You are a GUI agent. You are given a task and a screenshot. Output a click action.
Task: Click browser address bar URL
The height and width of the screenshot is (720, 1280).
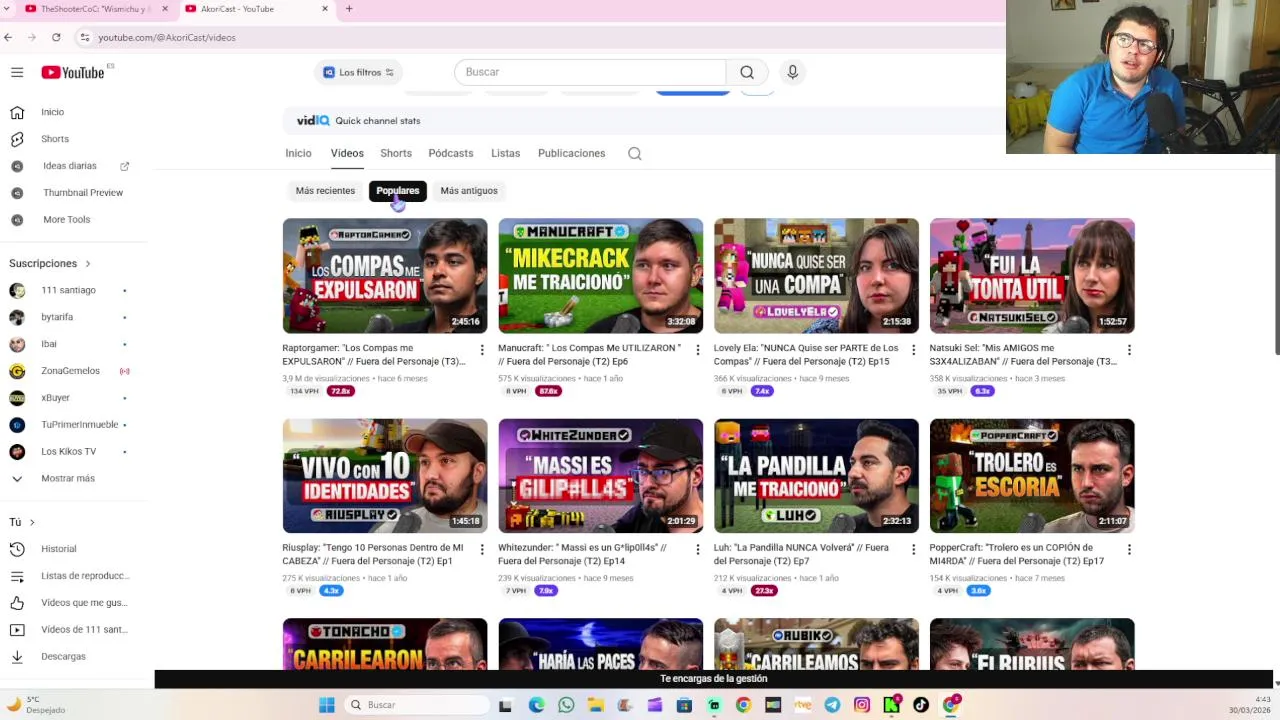[x=167, y=37]
